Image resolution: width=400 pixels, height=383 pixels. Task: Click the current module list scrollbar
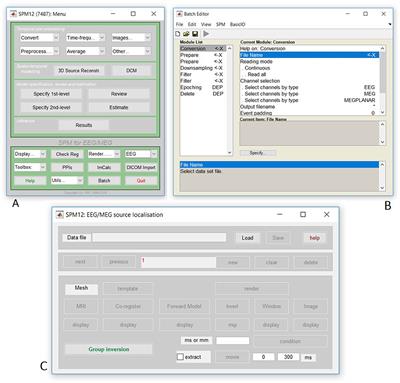[382, 80]
